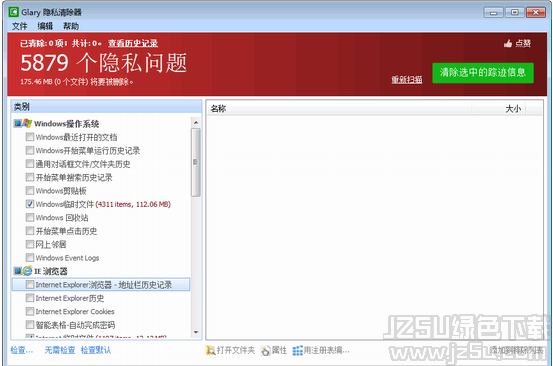Check Windows开始菜单运行历史记录 checkbox
Viewport: 553px width, 366px height.
tap(30, 150)
